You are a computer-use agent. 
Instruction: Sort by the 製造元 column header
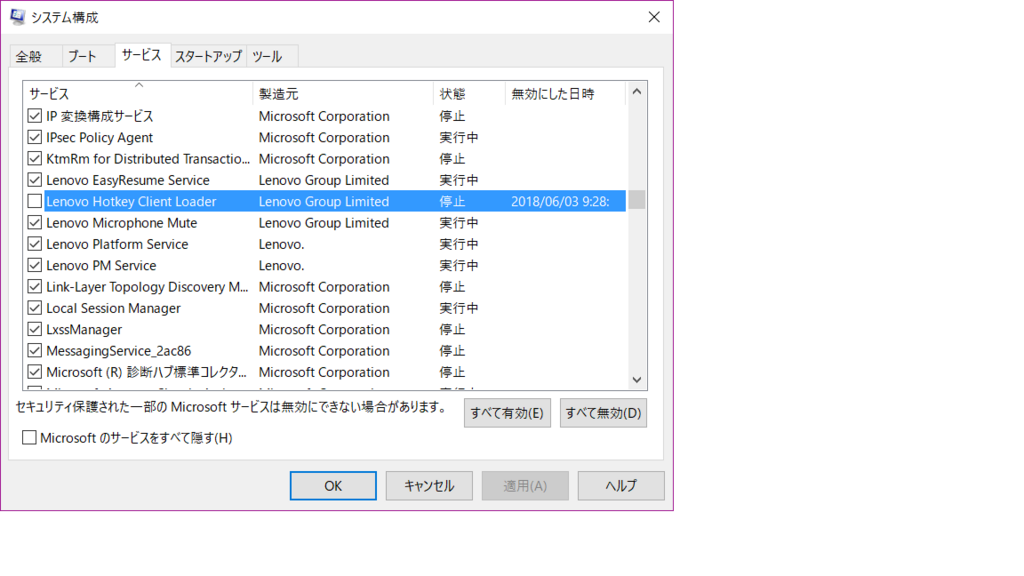point(342,94)
